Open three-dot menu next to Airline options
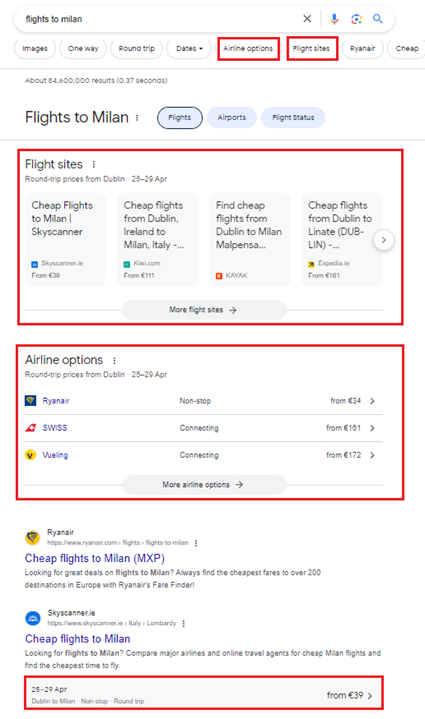The width and height of the screenshot is (425, 719). pos(114,360)
